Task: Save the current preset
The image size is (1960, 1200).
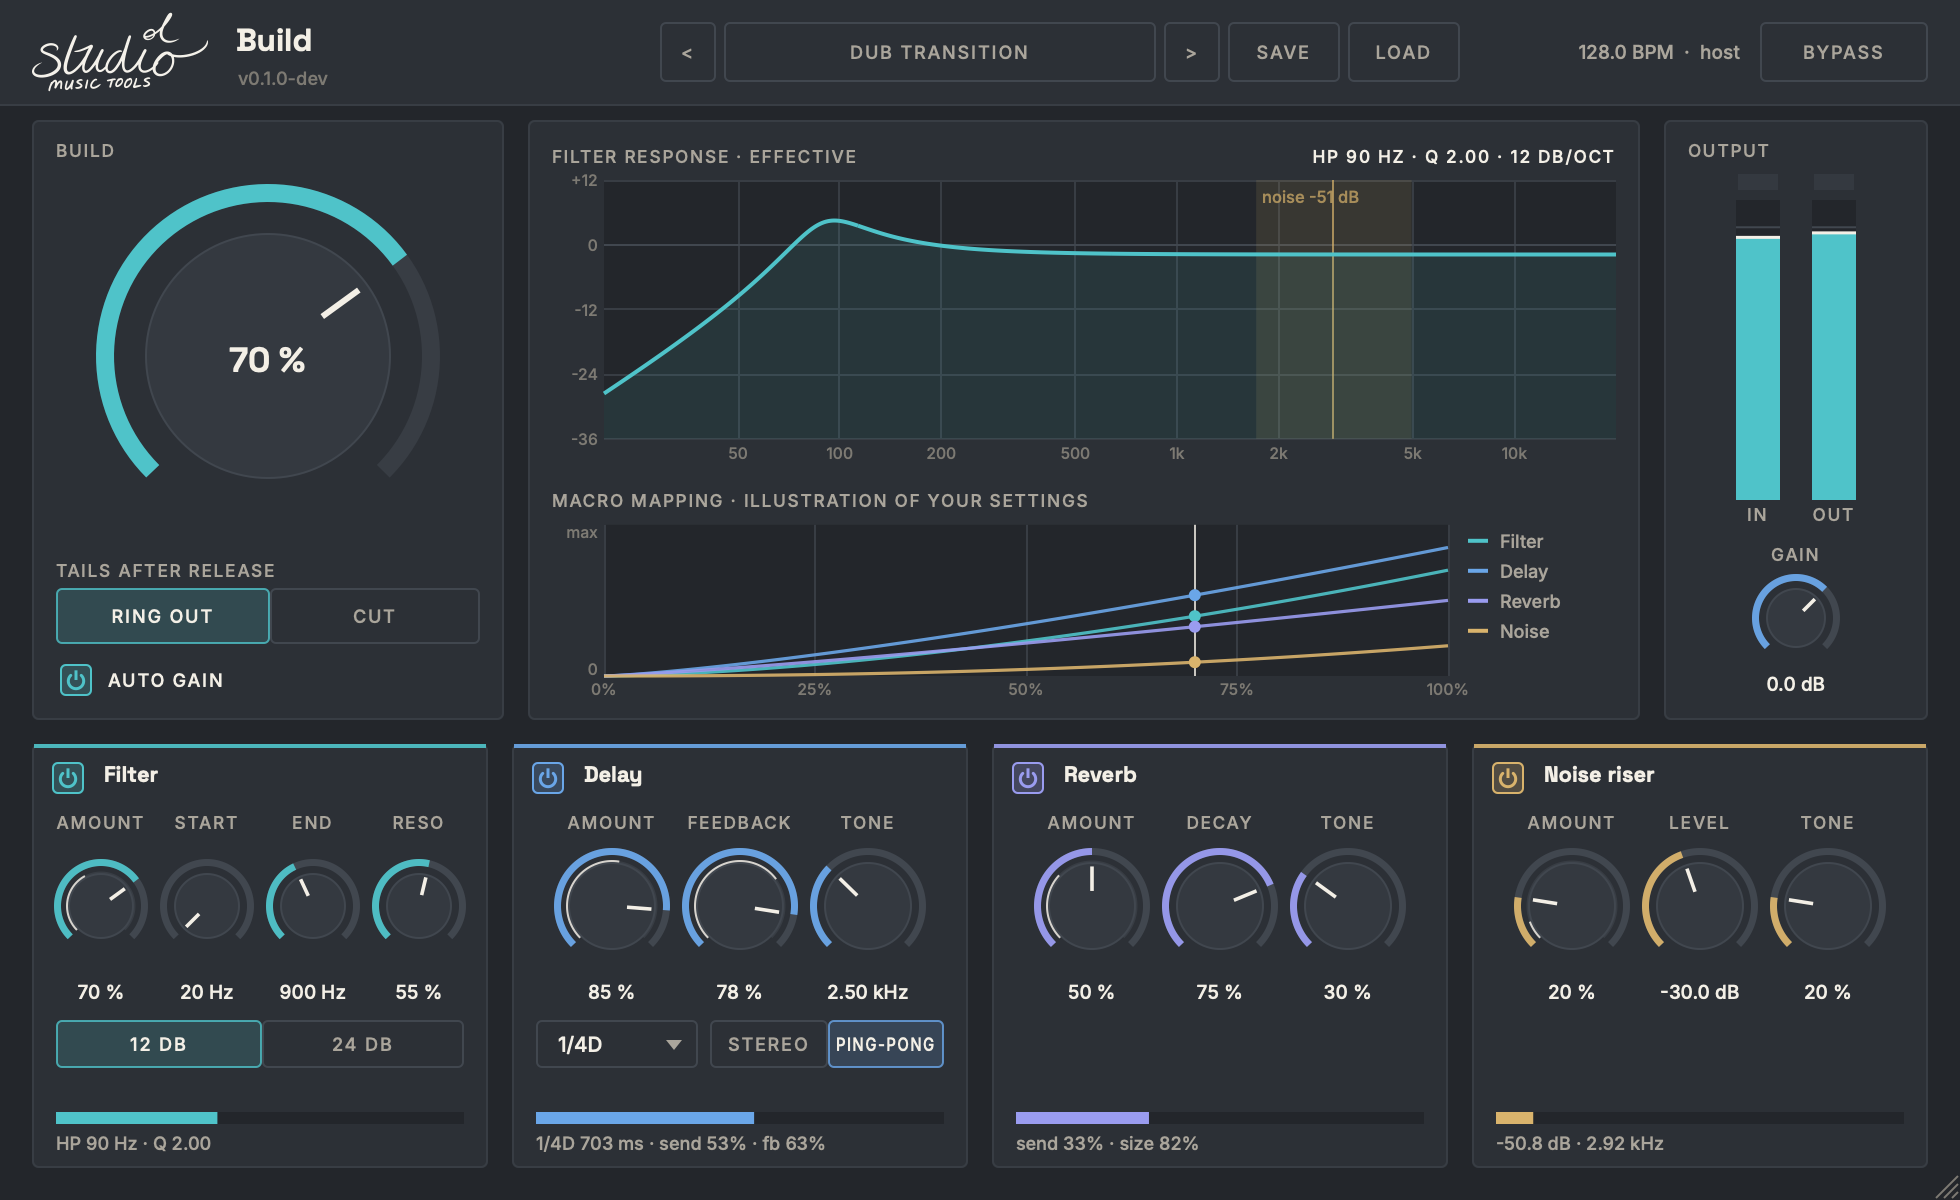Action: tap(1284, 52)
